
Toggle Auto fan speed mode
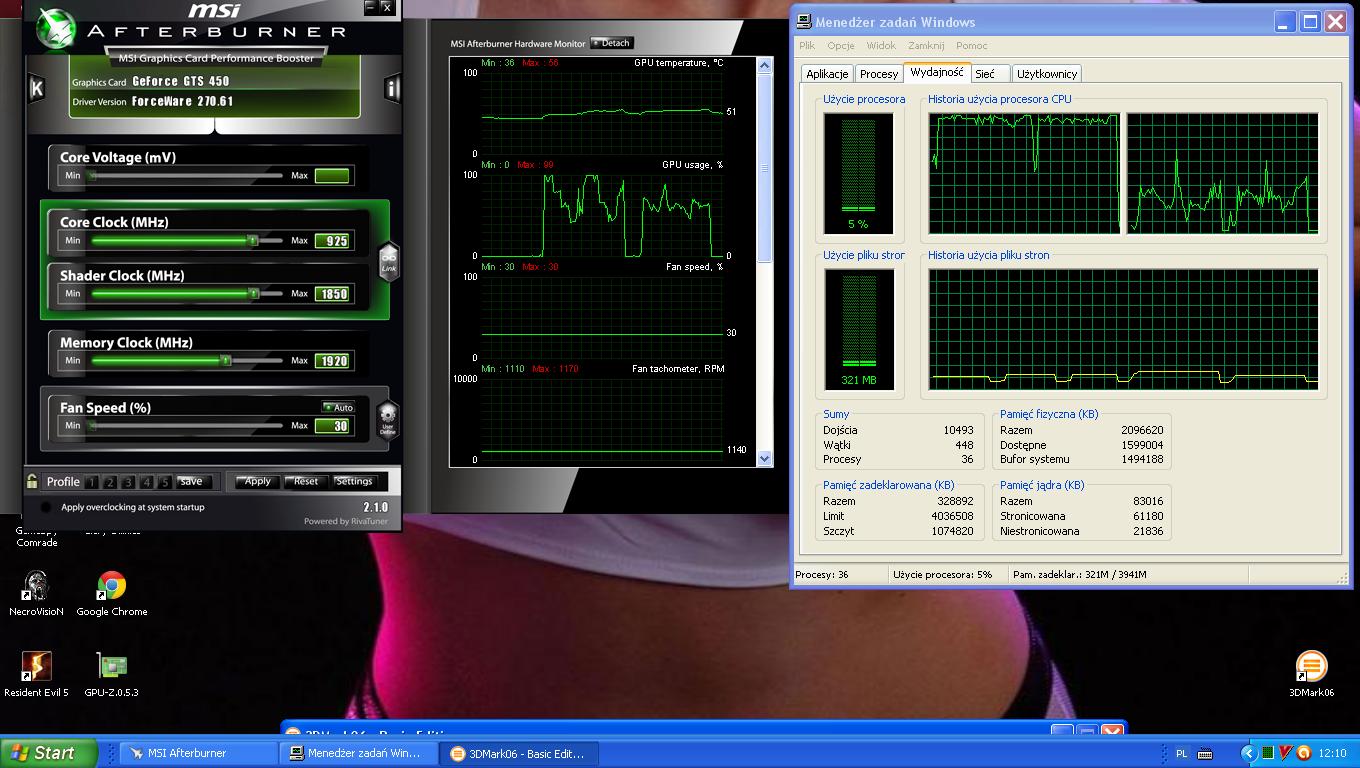pos(338,407)
